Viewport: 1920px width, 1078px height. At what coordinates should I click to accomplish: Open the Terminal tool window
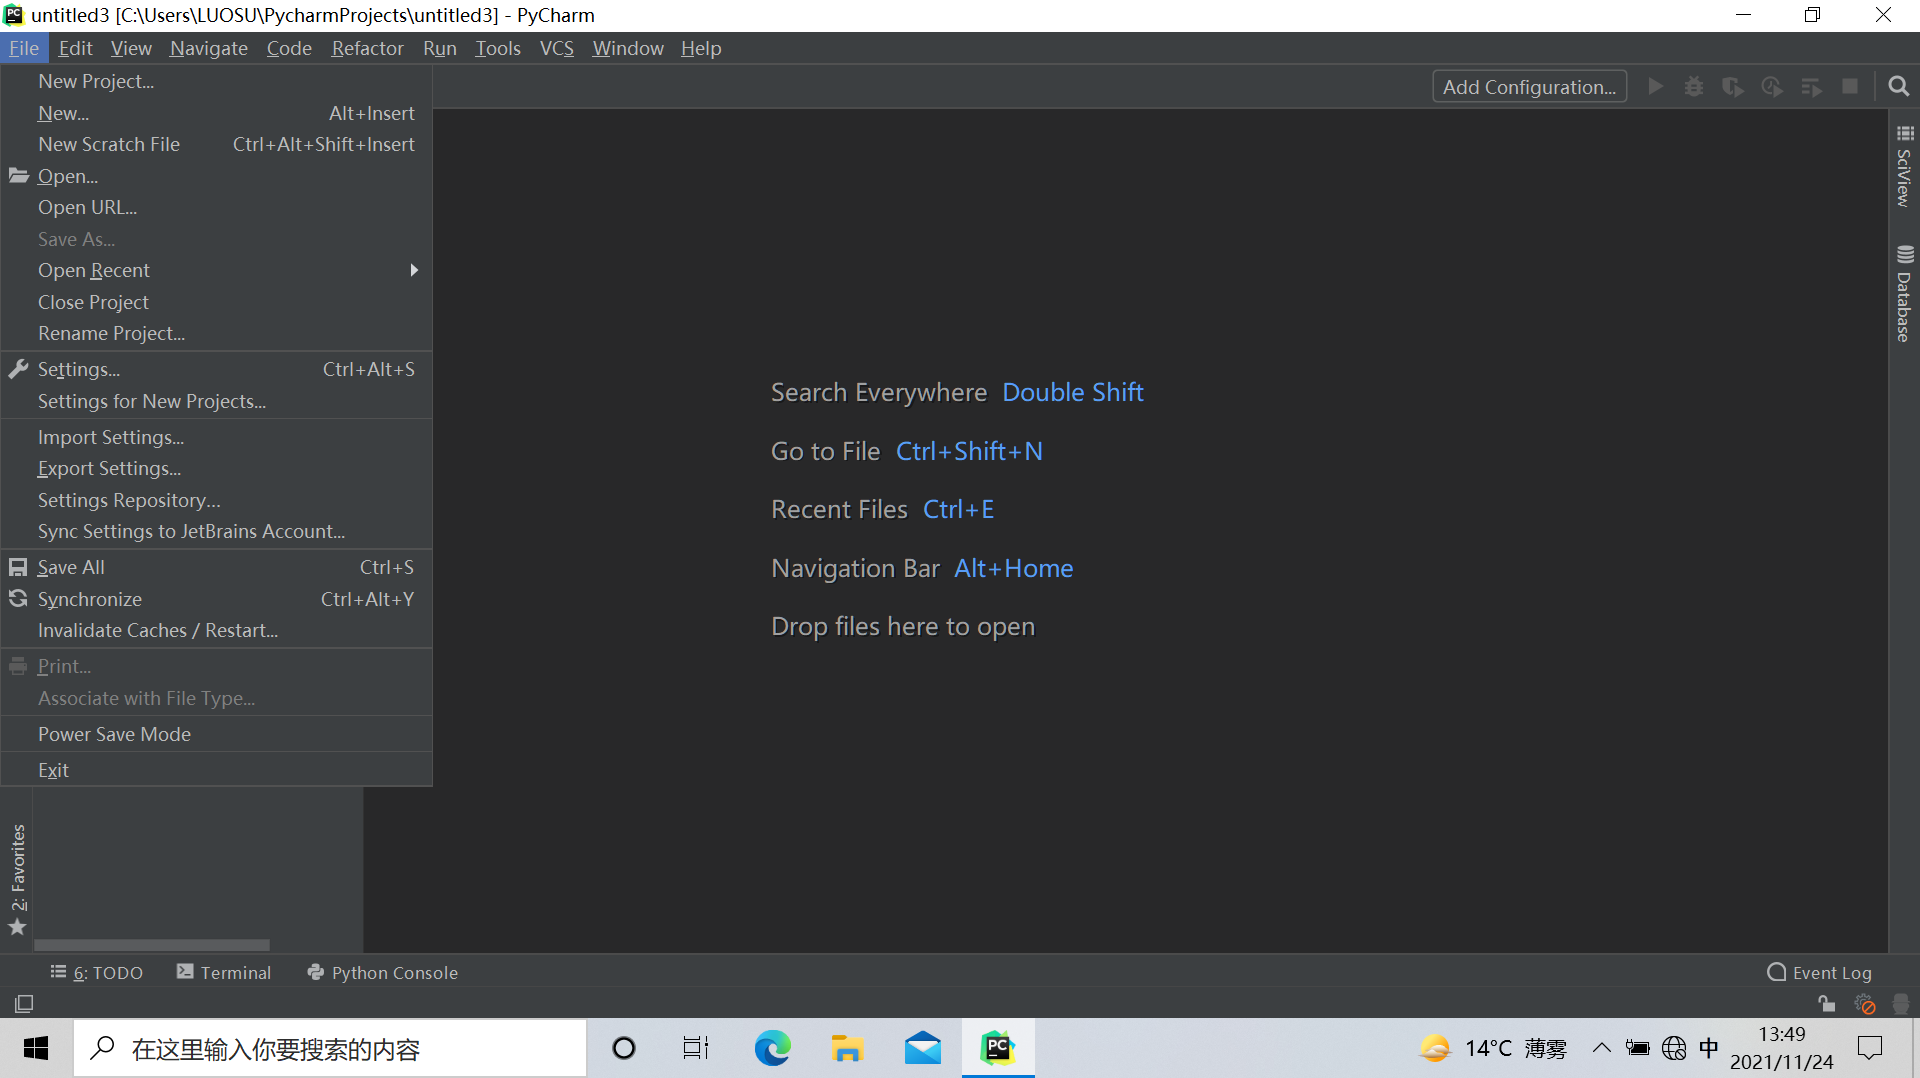pyautogui.click(x=224, y=971)
